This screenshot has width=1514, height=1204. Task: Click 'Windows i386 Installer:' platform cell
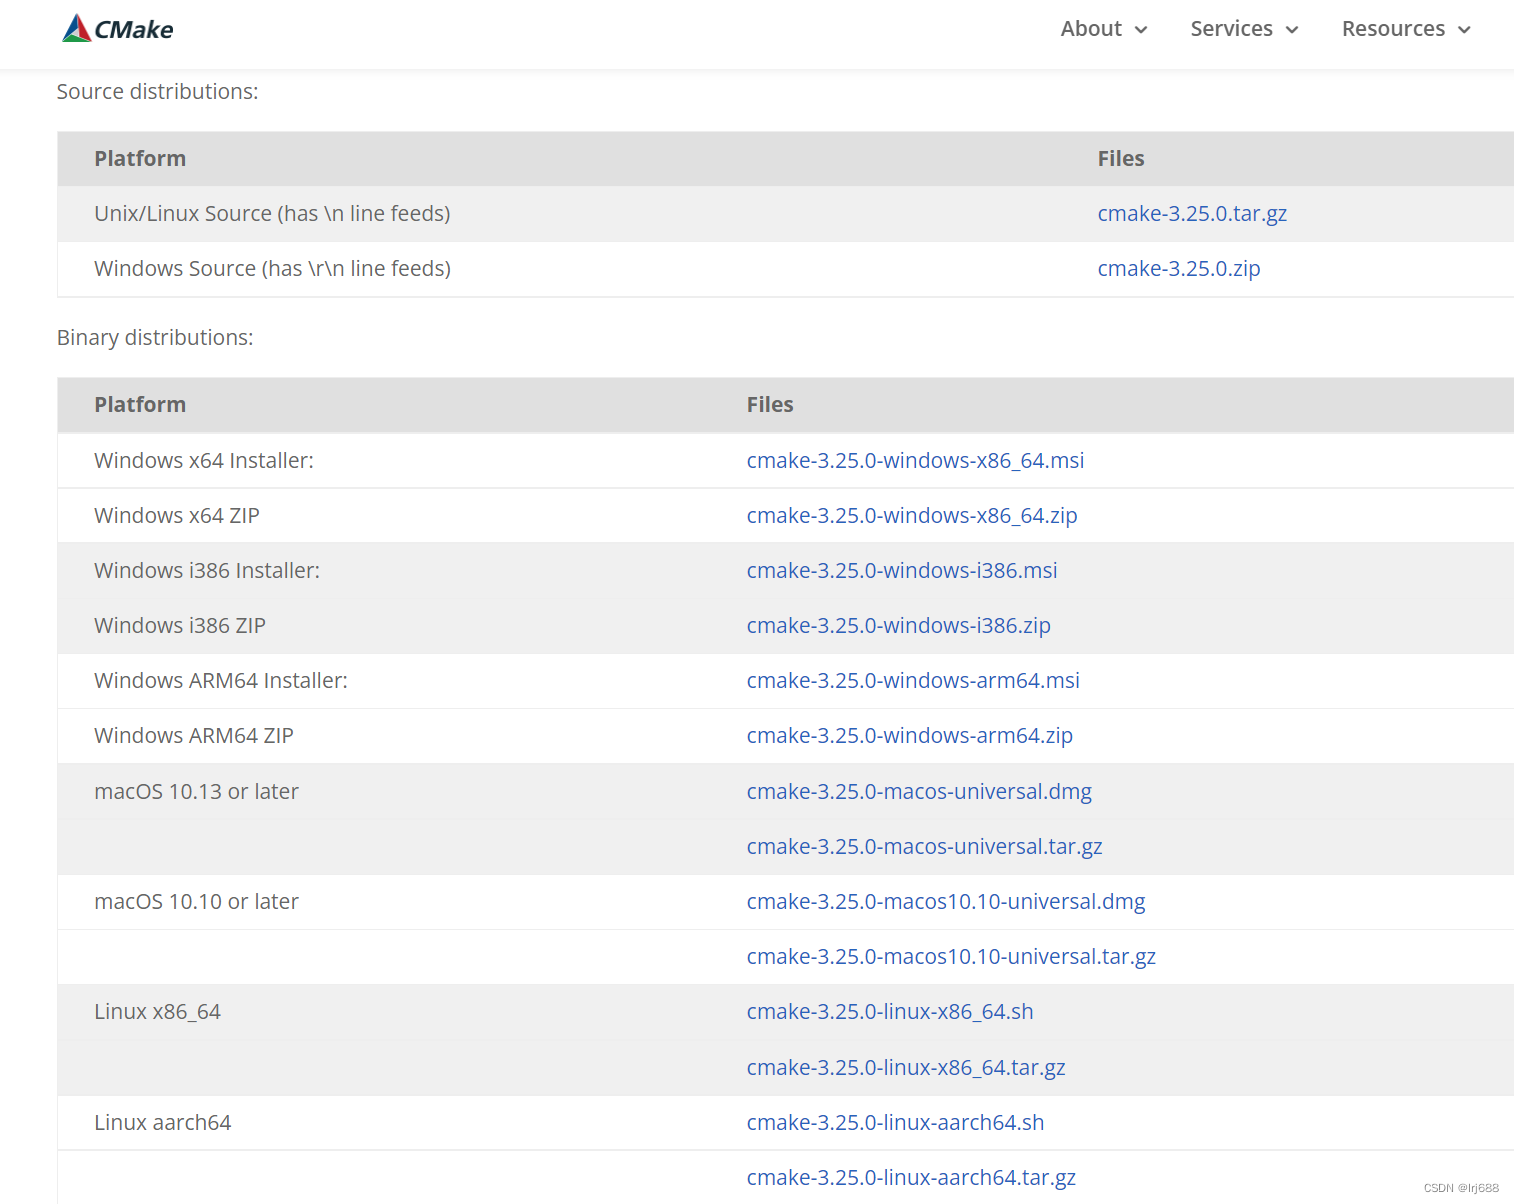[x=207, y=570]
